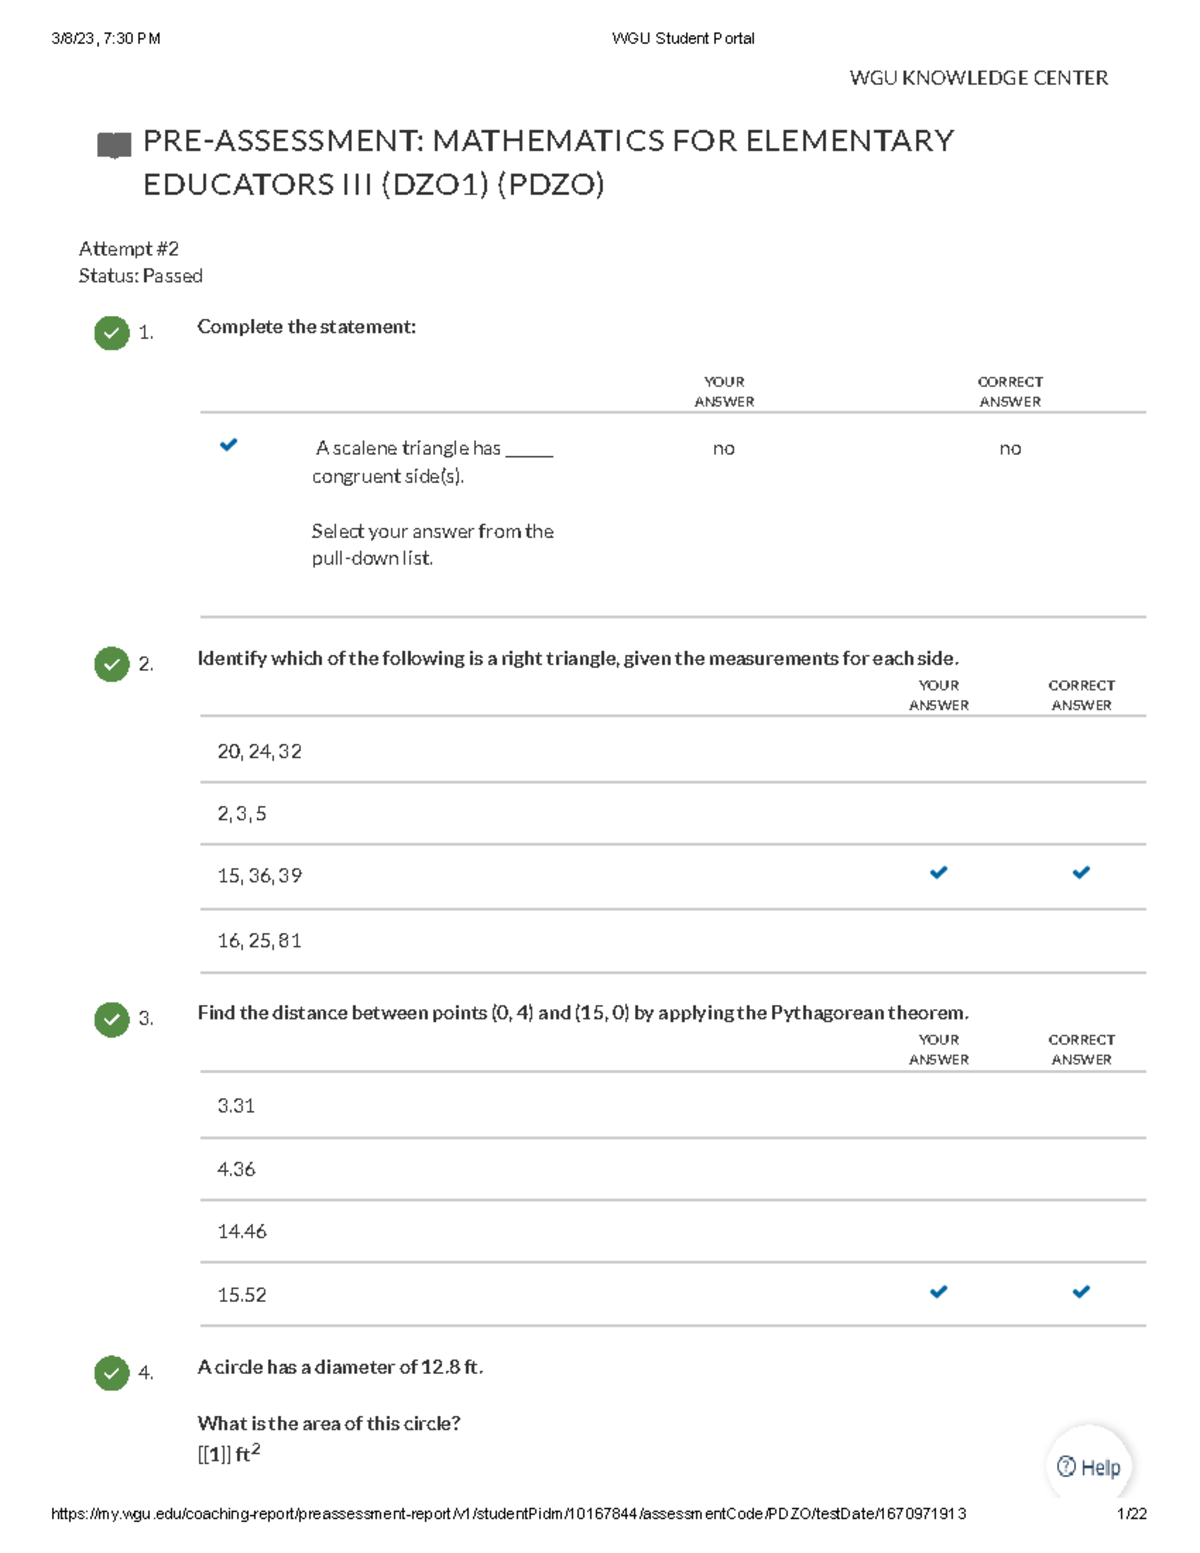Click your-answer checkmark for 15, 36, 39

pyautogui.click(x=938, y=873)
